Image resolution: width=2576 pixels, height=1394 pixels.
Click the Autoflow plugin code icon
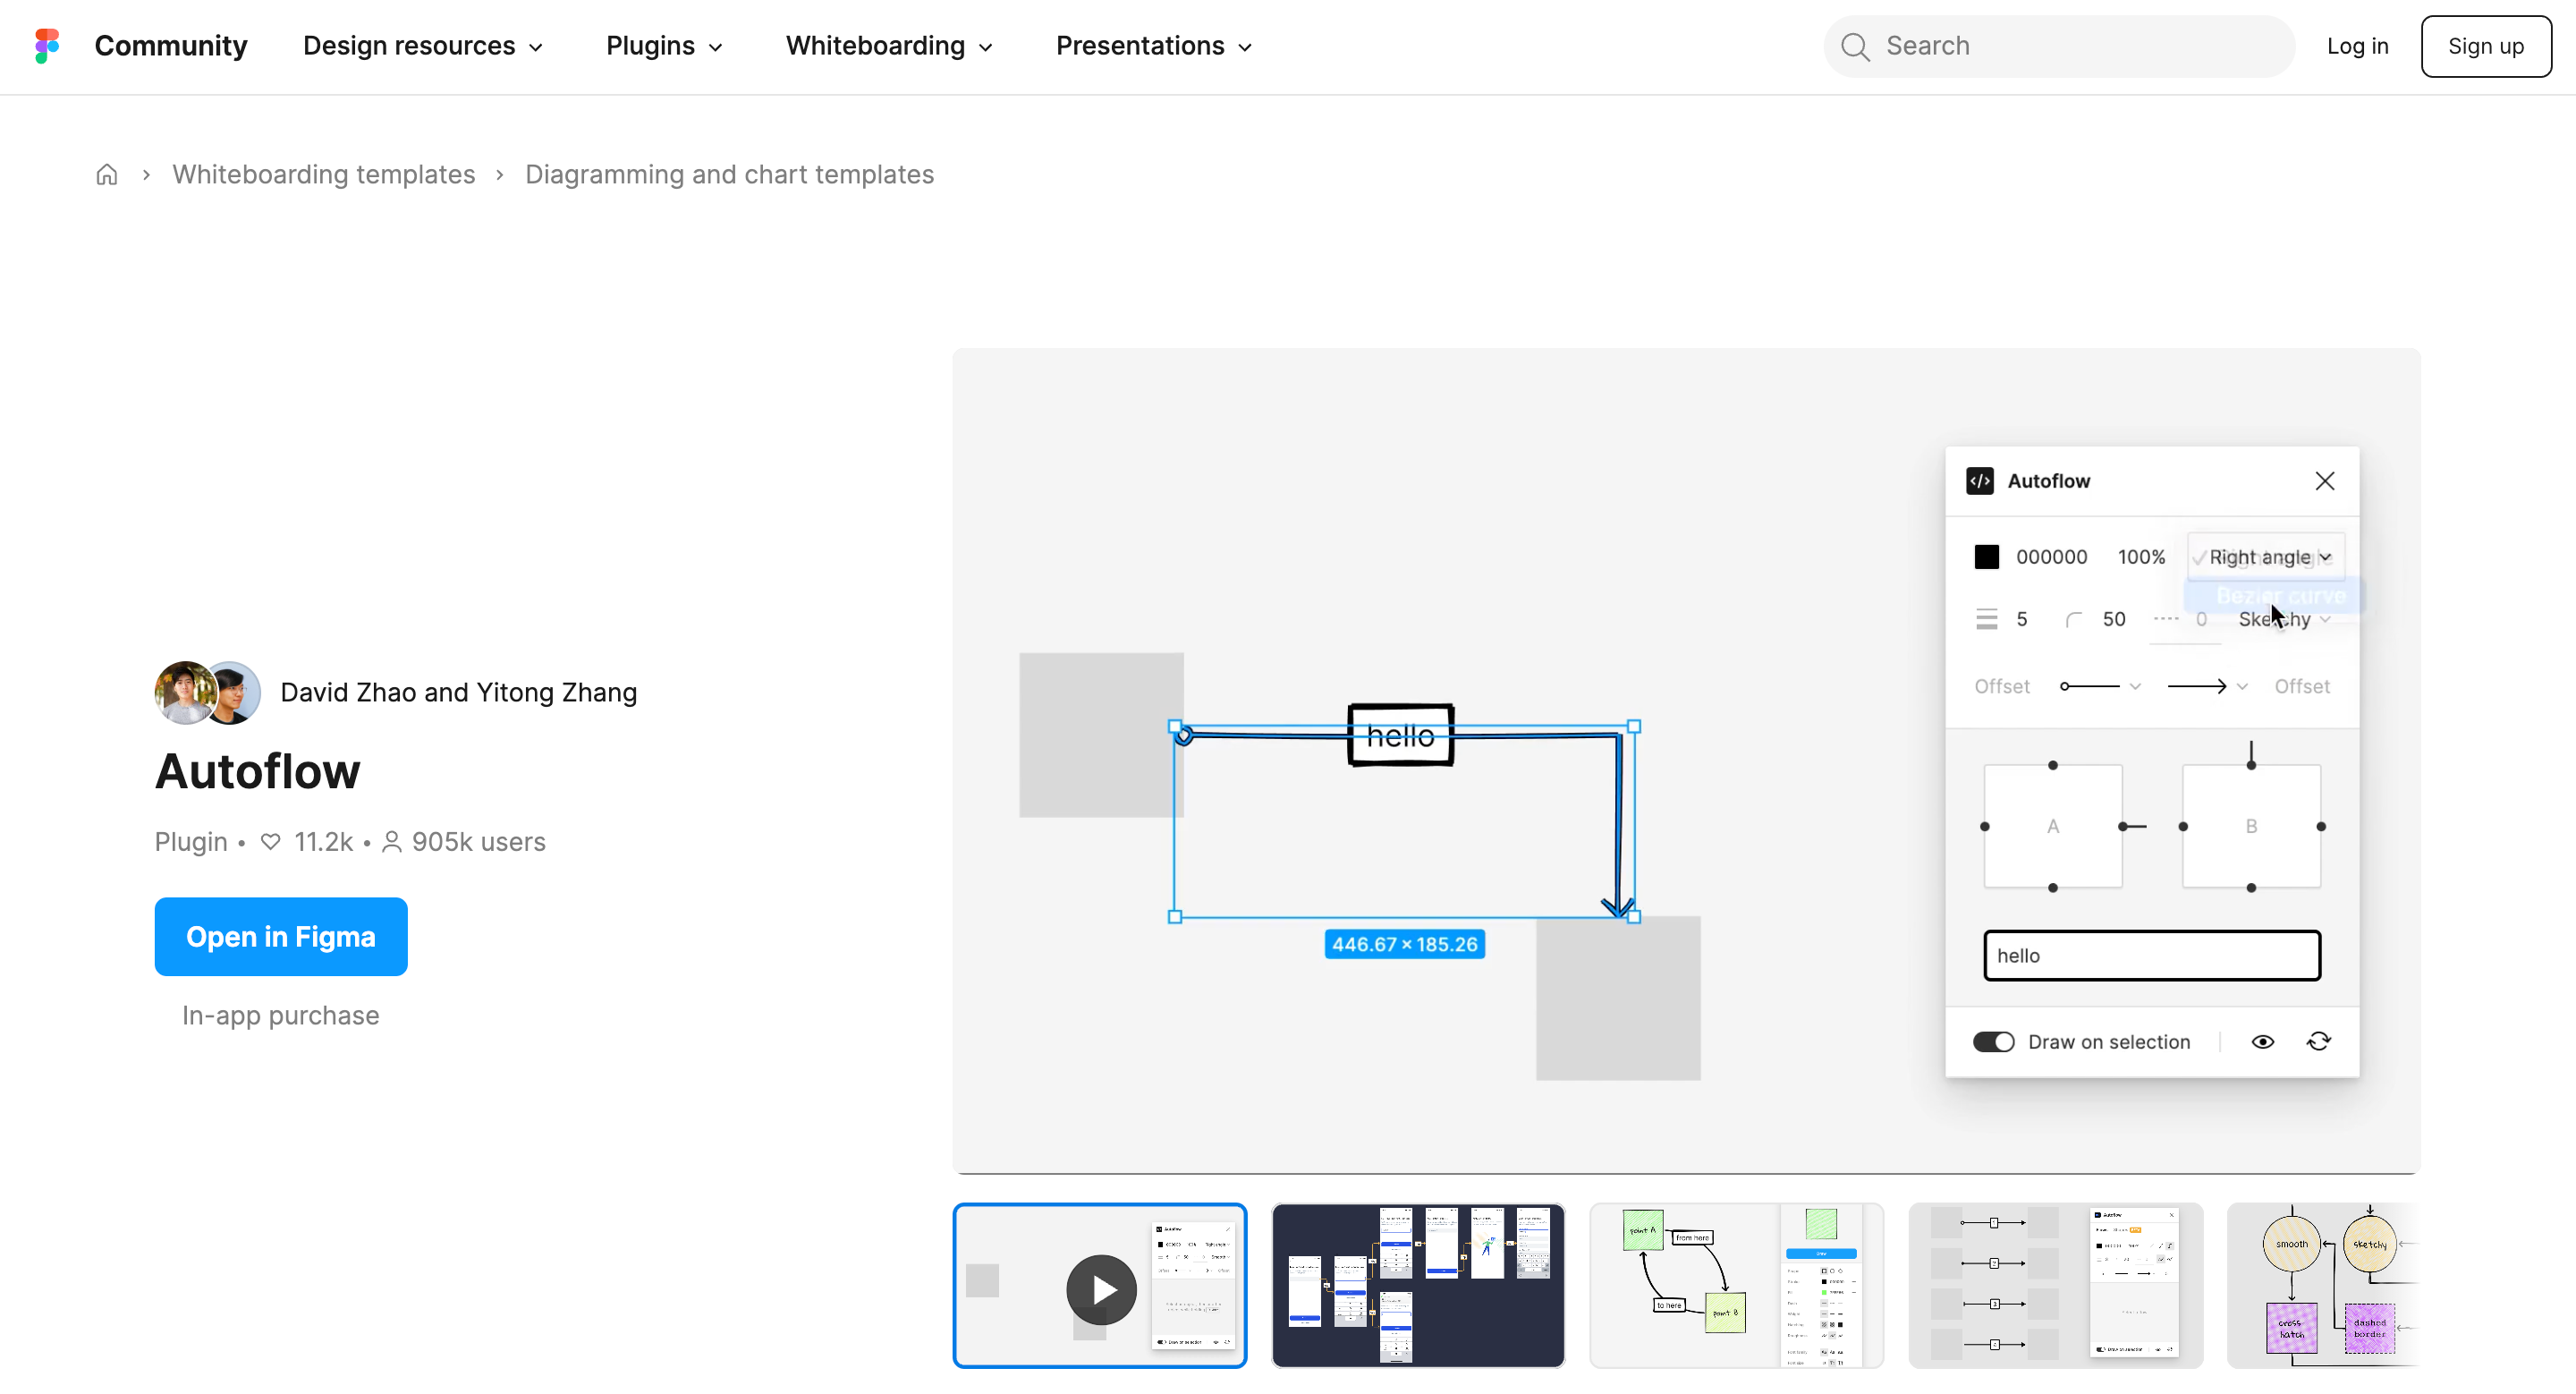(x=1980, y=481)
